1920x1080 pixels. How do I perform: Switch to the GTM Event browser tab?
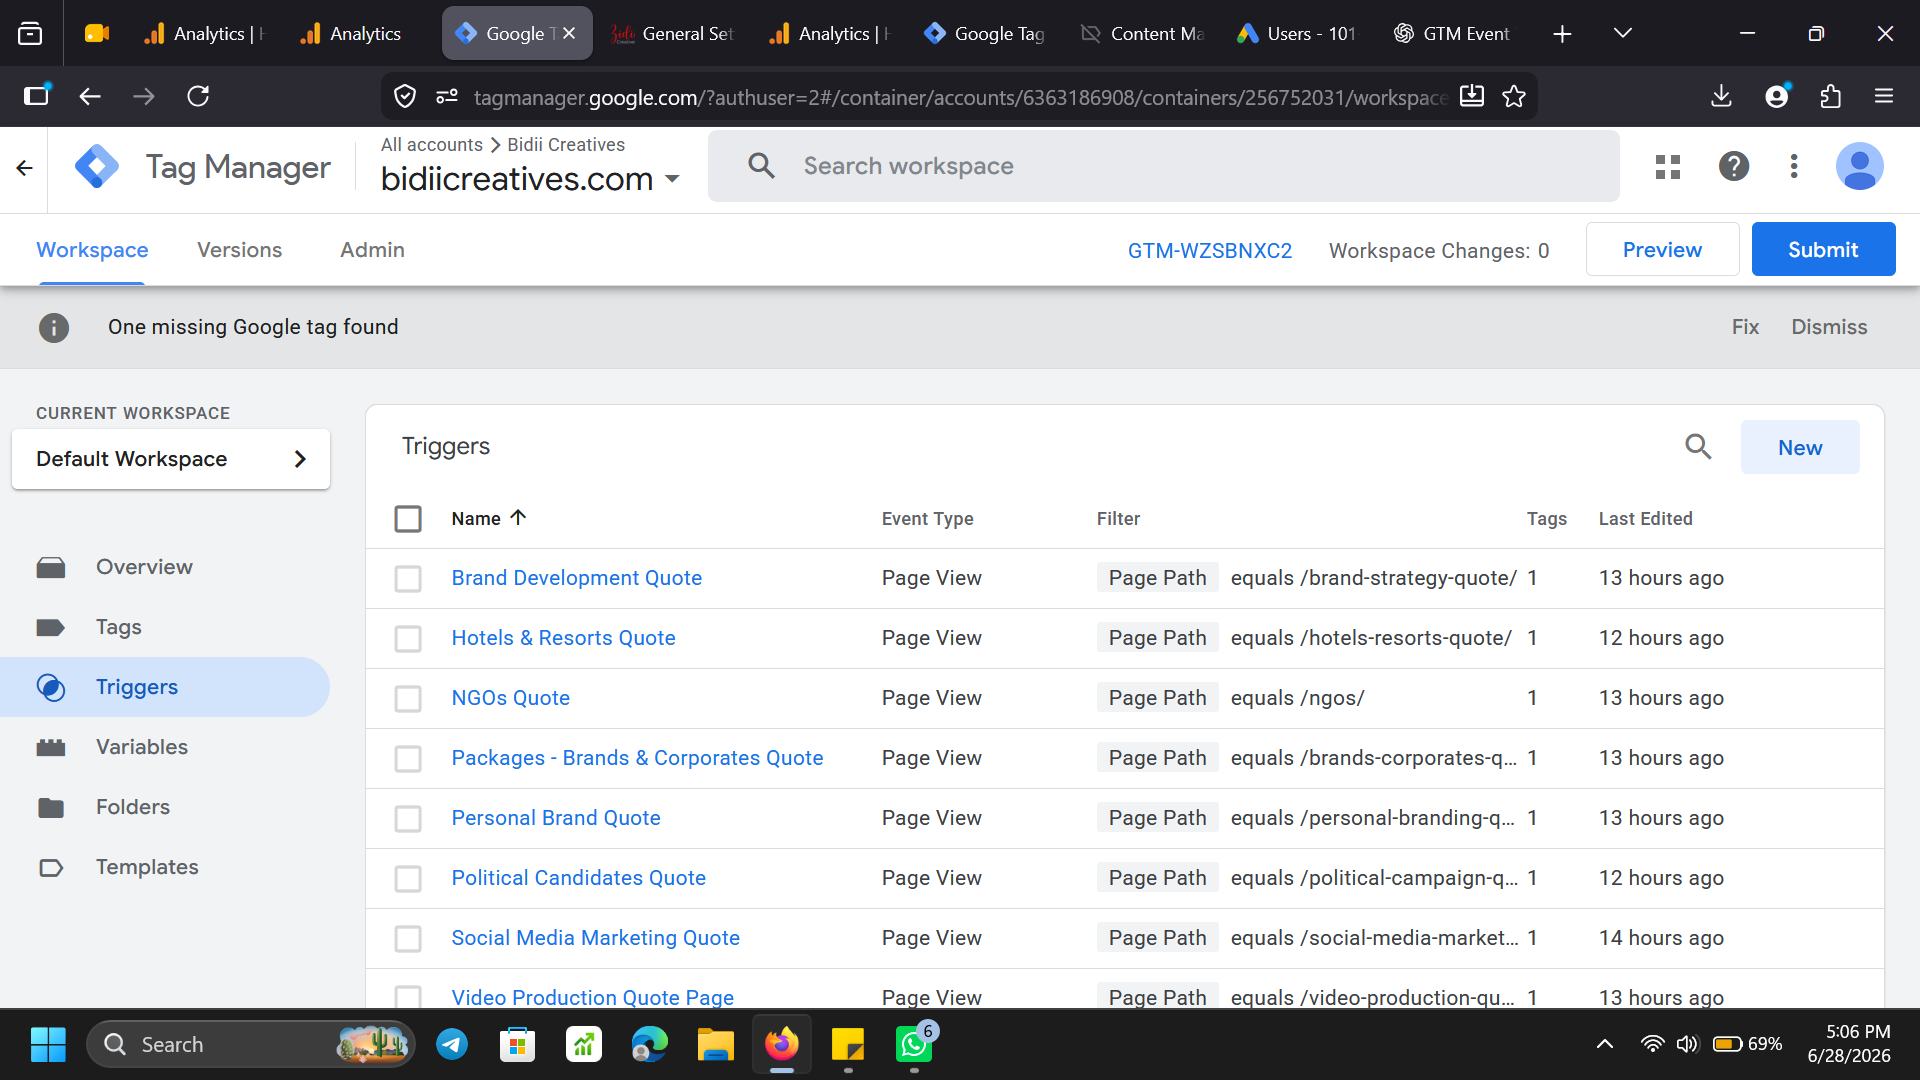[1452, 34]
